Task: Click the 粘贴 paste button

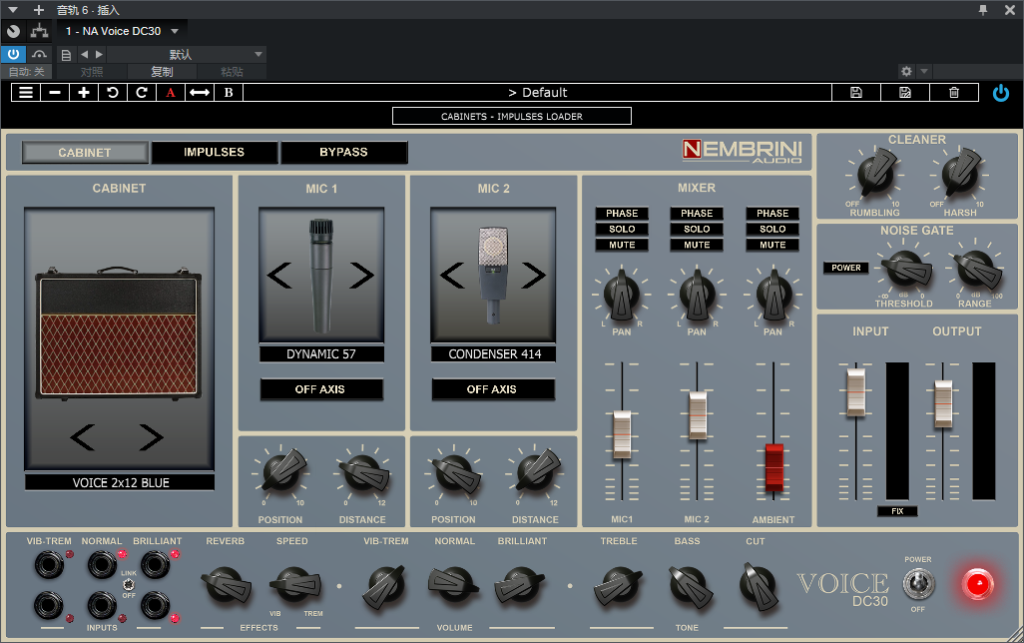Action: click(232, 72)
